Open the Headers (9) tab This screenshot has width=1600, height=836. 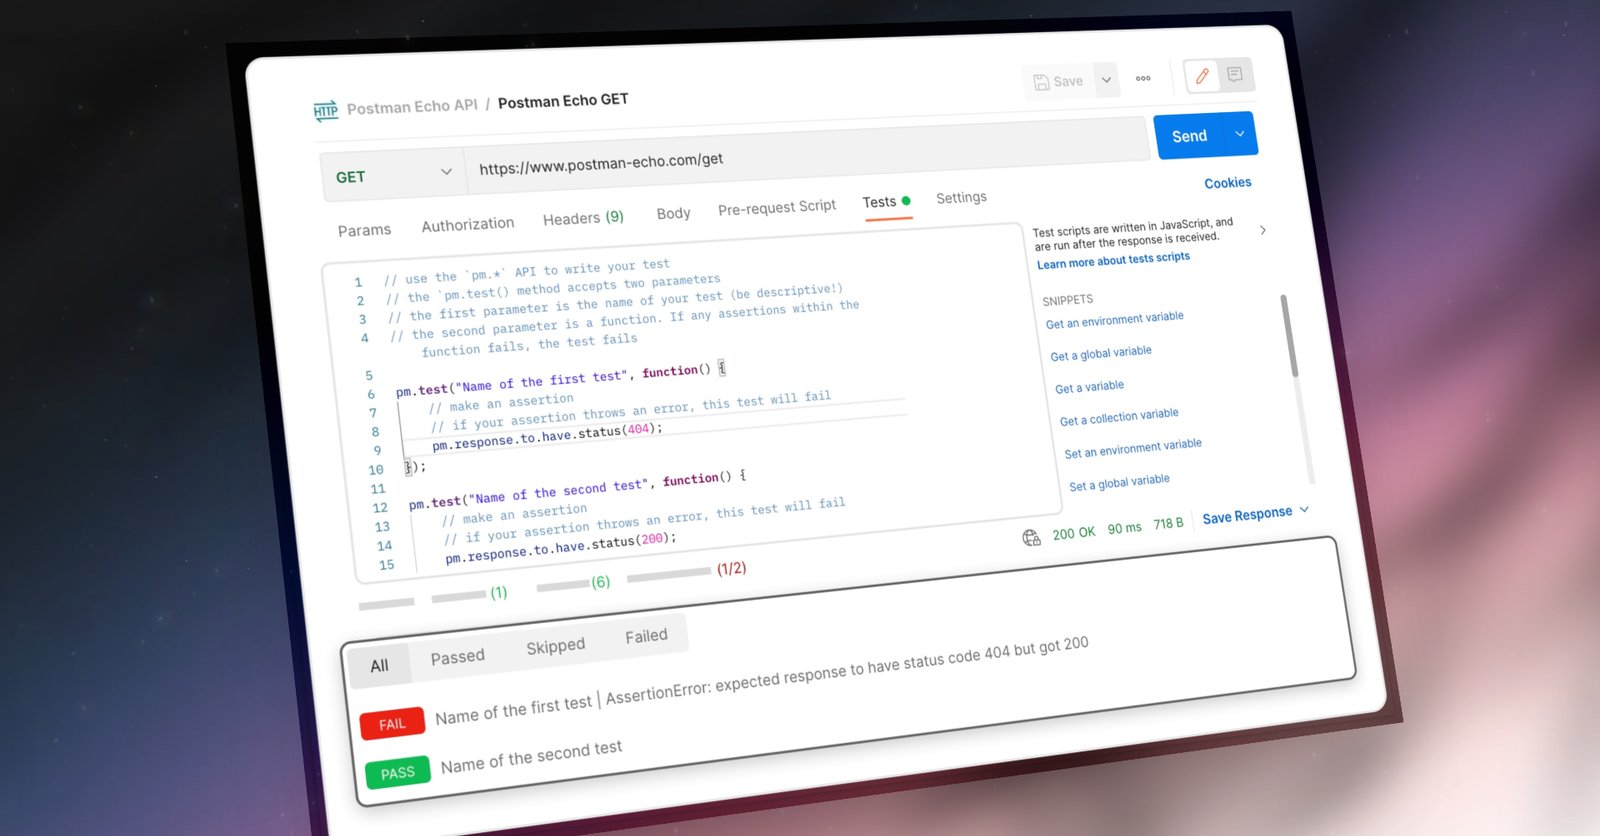pos(583,217)
